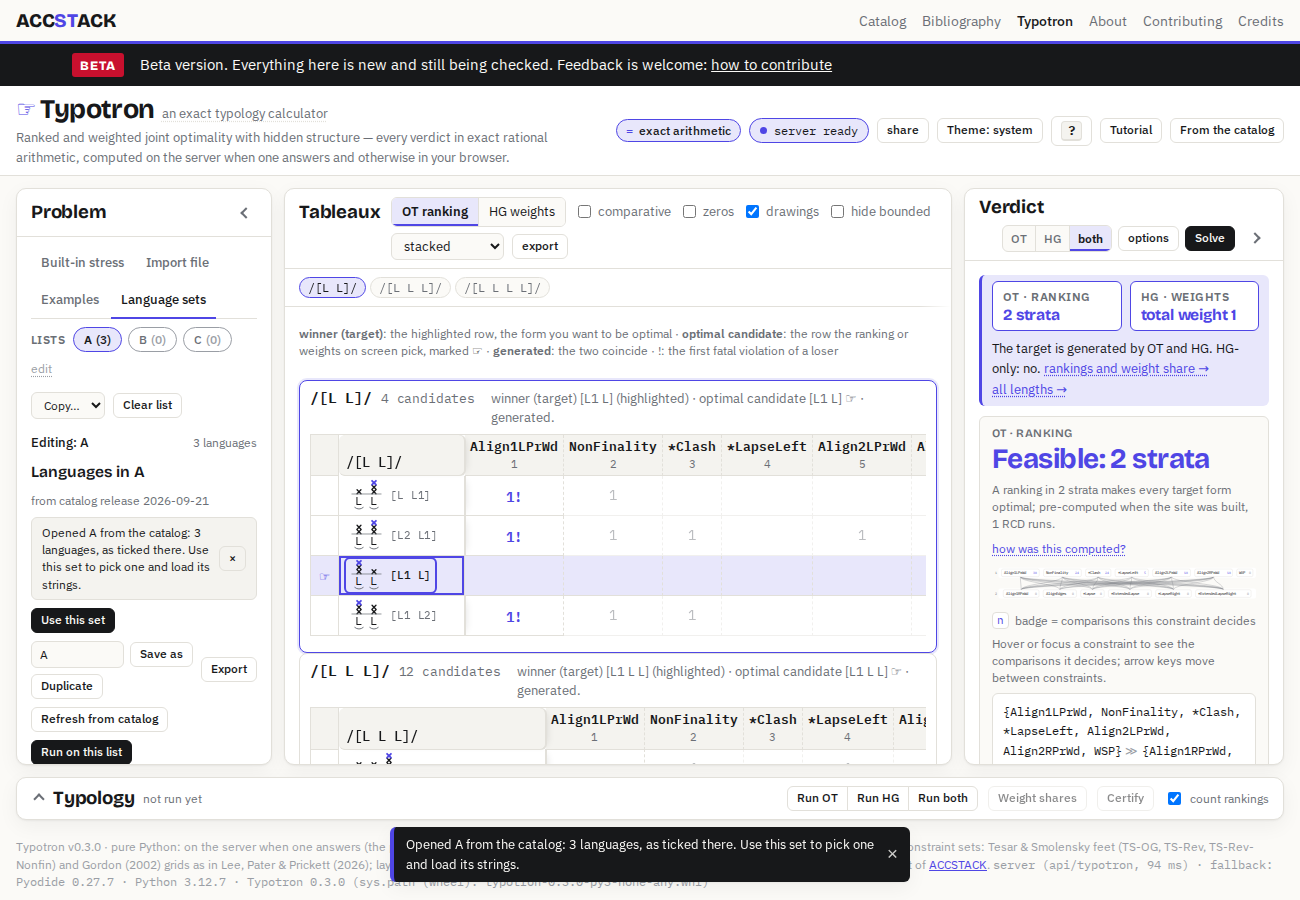Viewport: 1300px width, 900px height.
Task: Jump to the /[L L L L]/ tableau chip
Action: pyautogui.click(x=502, y=288)
